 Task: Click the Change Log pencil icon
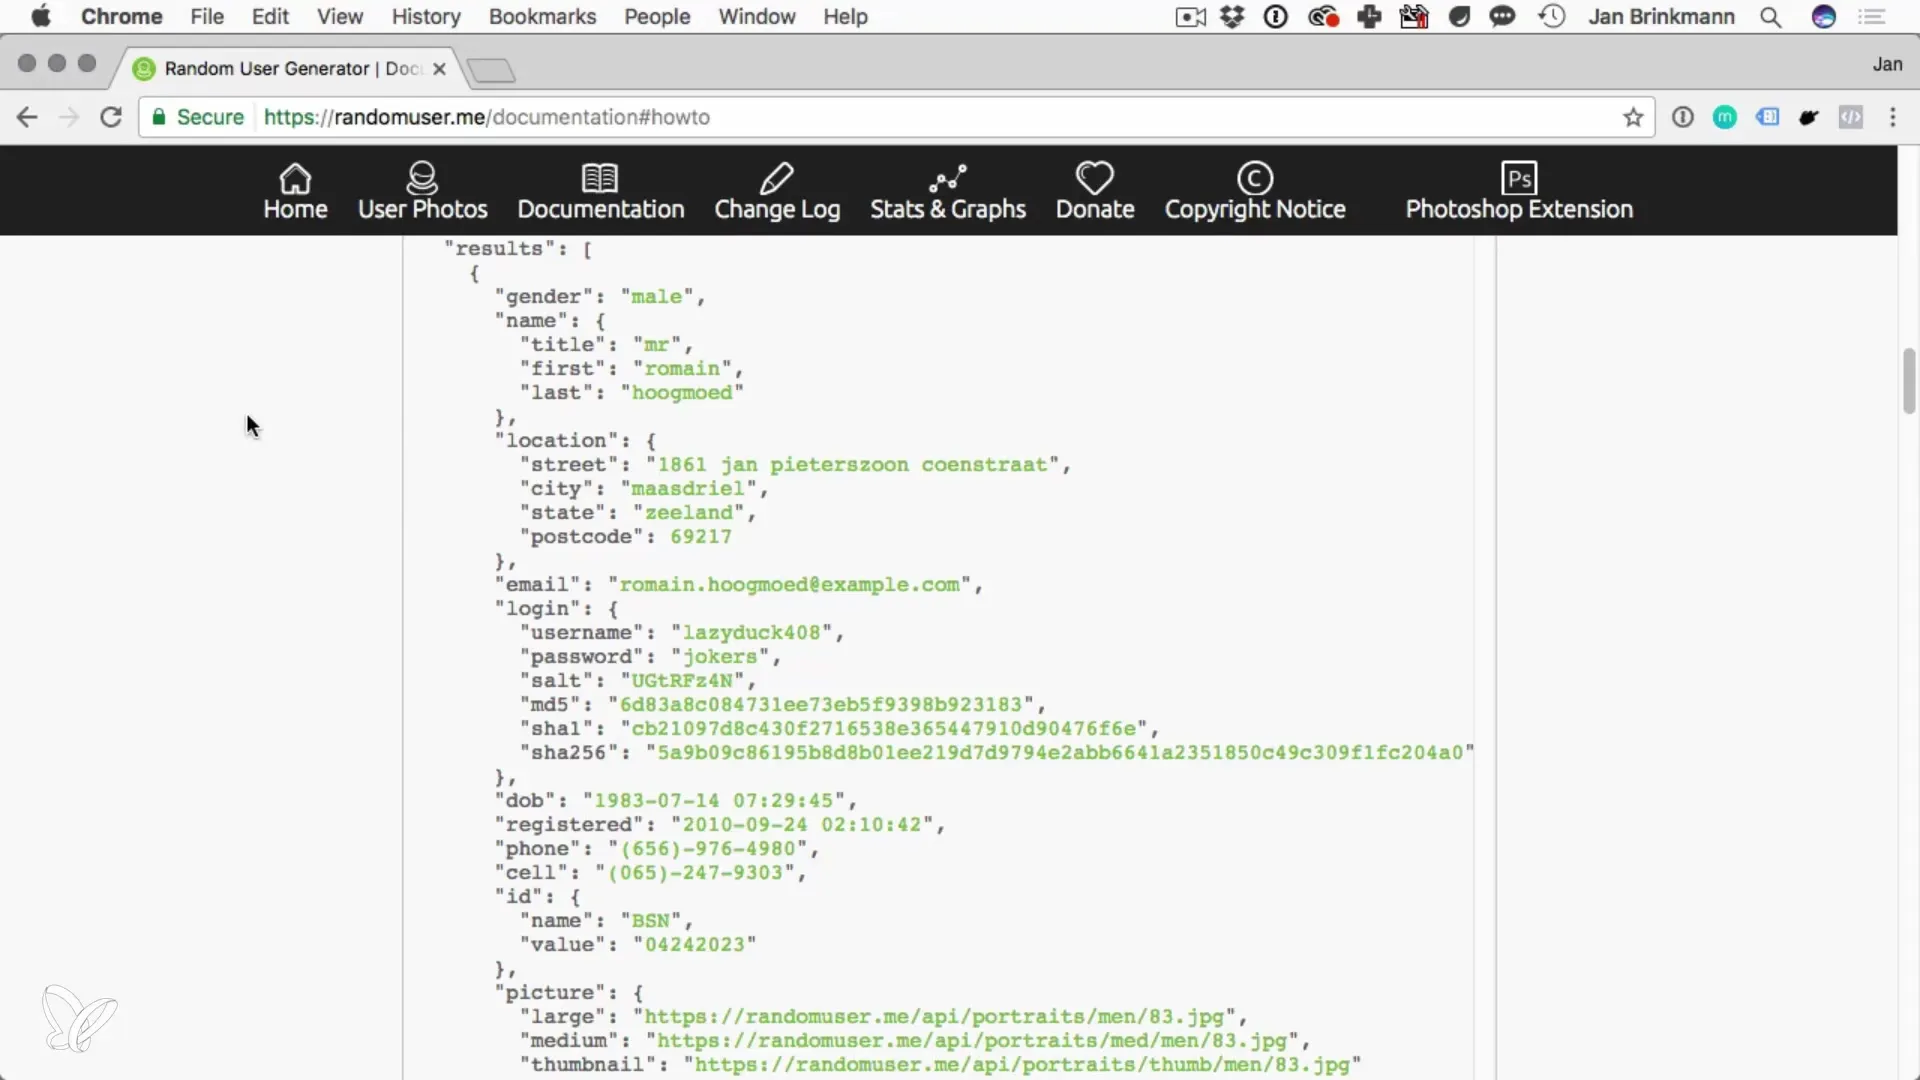point(776,179)
